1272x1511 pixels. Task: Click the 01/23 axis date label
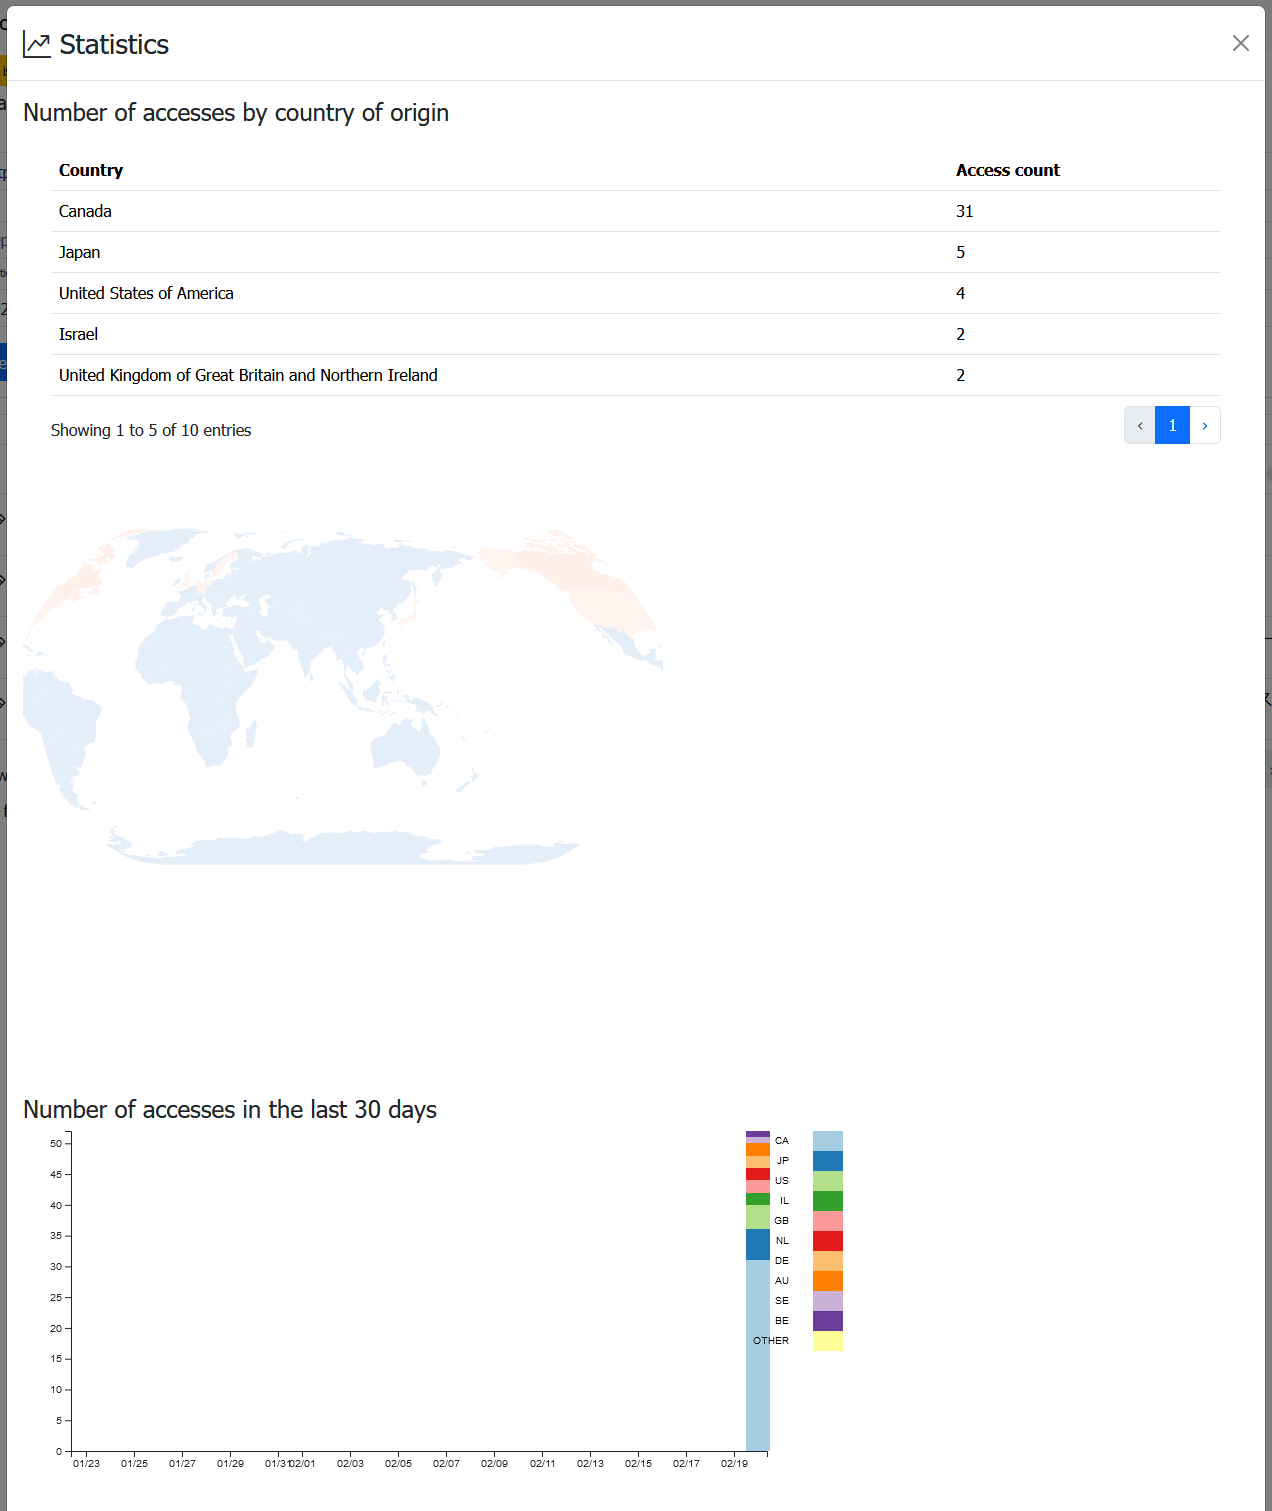click(x=86, y=1463)
